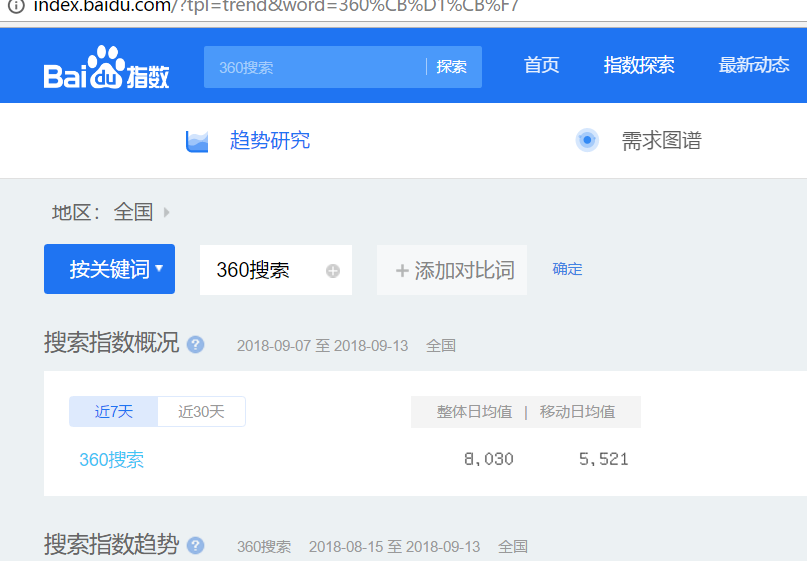The image size is (807, 561).
Task: Click the 360搜索 keyword link in table
Action: click(x=112, y=460)
